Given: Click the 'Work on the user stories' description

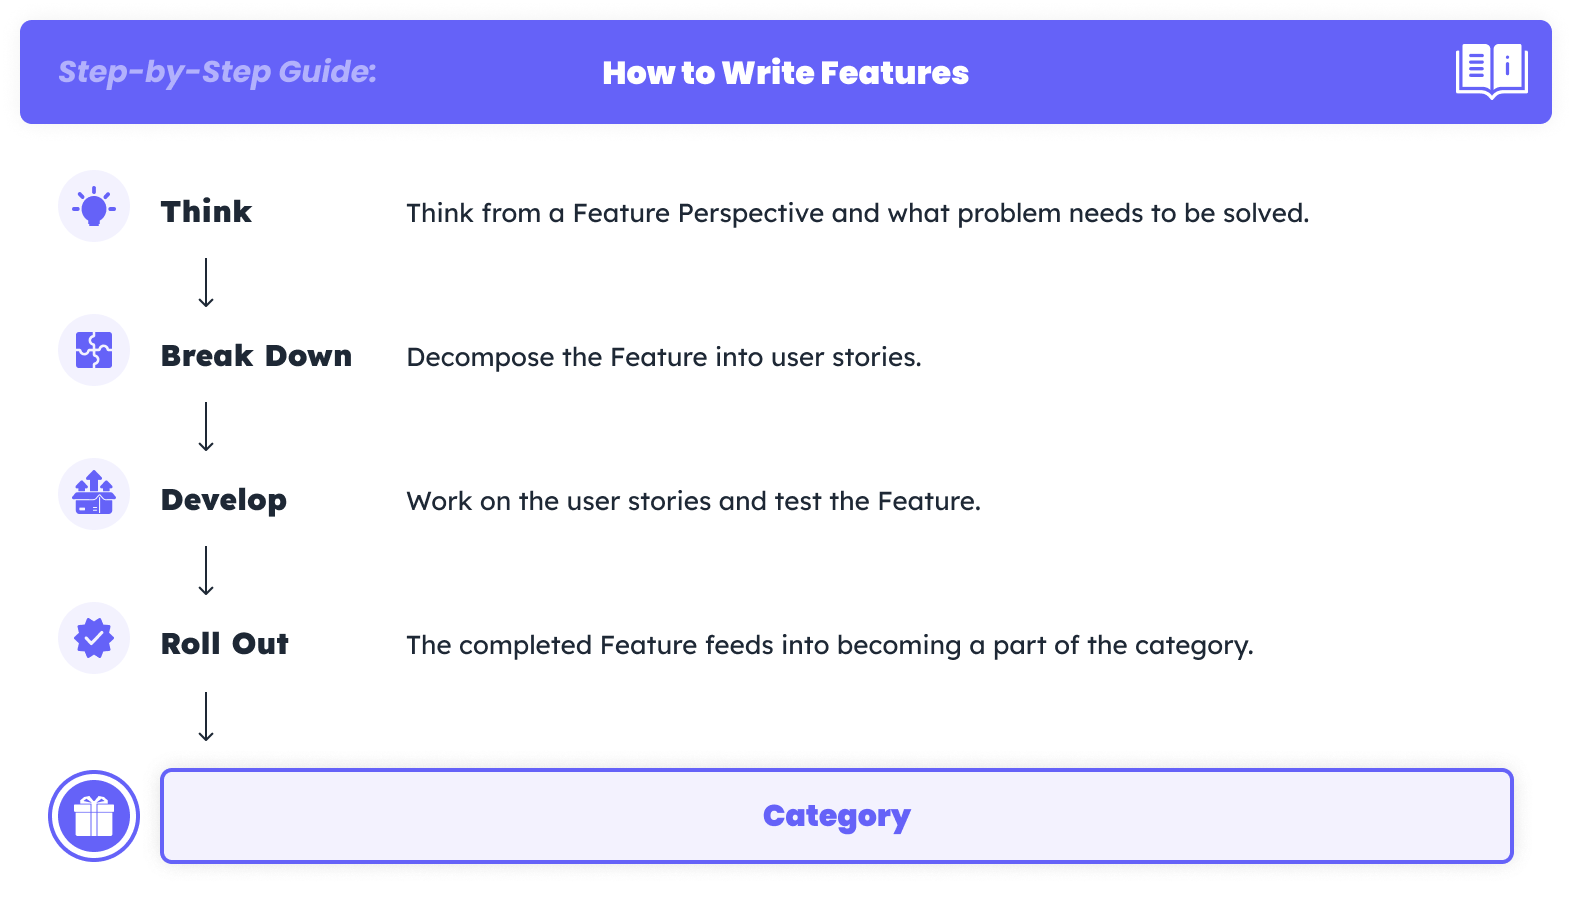Looking at the screenshot, I should tap(693, 502).
